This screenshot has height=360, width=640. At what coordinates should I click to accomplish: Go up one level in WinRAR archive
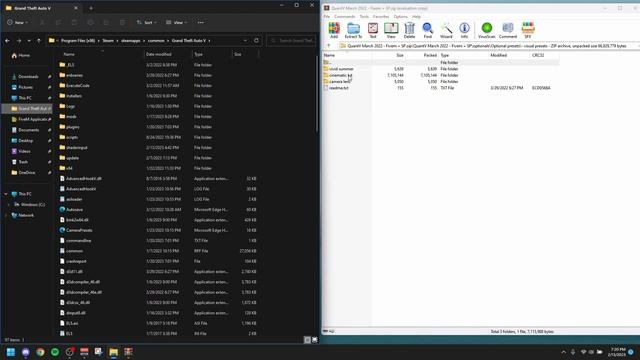329,46
